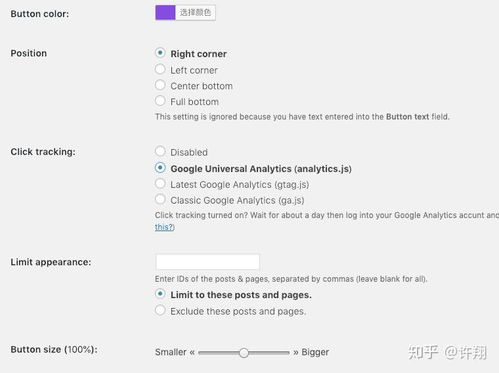The image size is (499, 373).
Task: Open the 'this?' help link
Action: tap(165, 227)
